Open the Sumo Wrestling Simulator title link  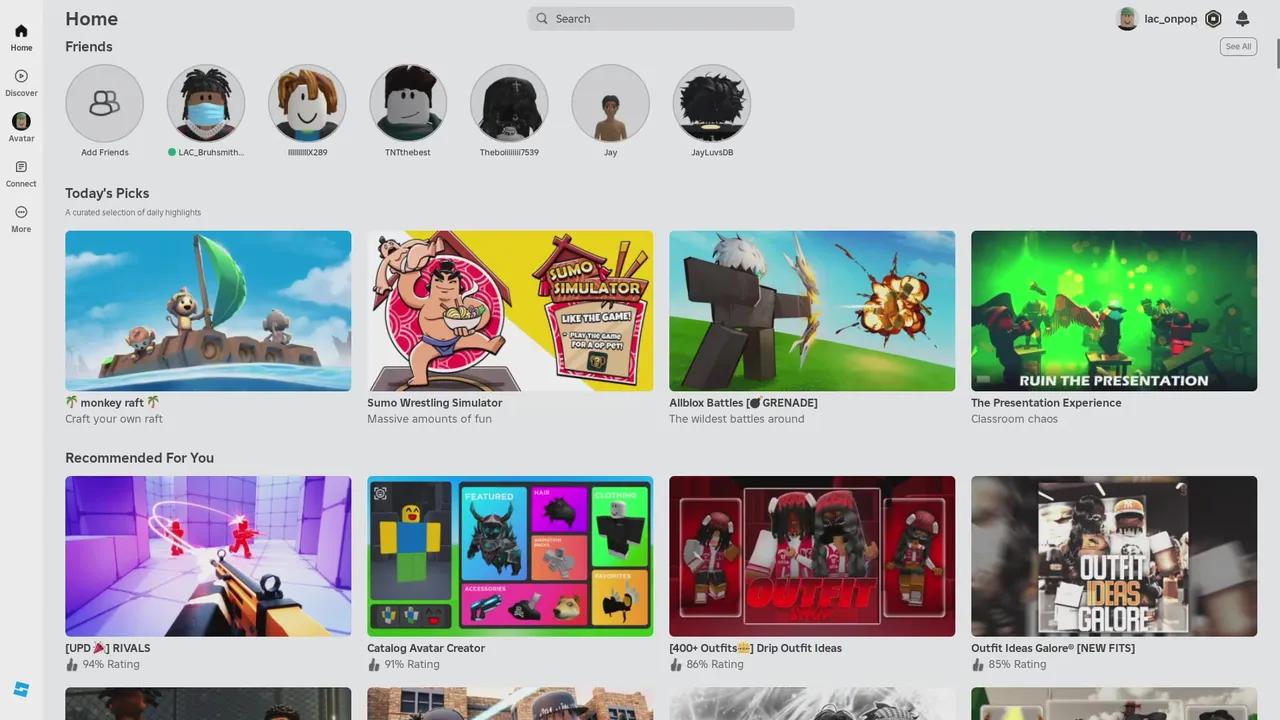click(x=435, y=403)
